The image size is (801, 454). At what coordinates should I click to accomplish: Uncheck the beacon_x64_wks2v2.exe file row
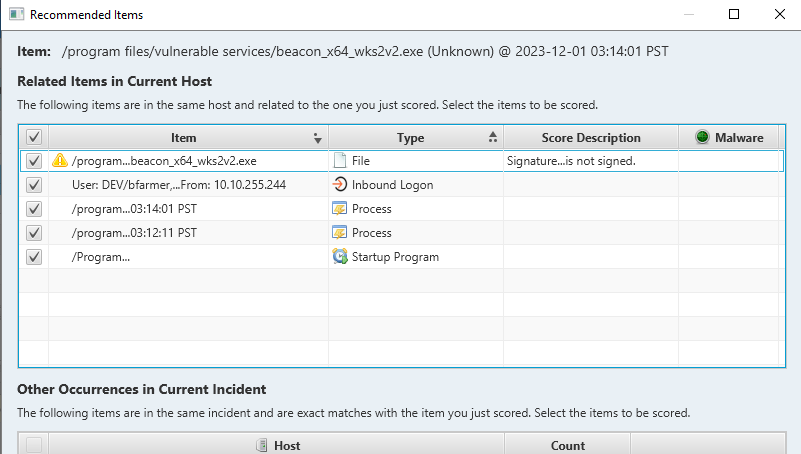pyautogui.click(x=34, y=161)
